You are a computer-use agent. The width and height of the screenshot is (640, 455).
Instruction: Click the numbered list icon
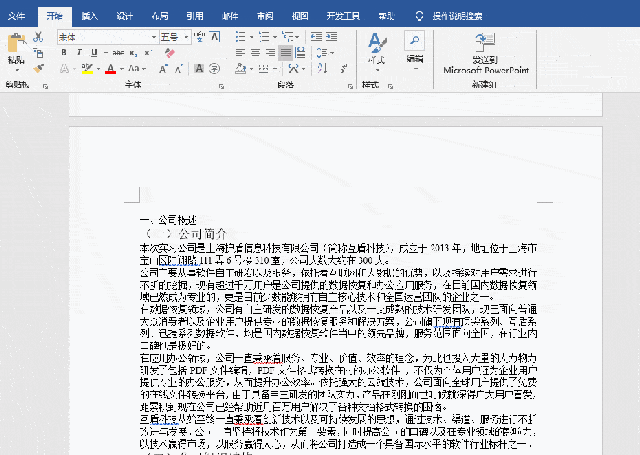click(264, 37)
